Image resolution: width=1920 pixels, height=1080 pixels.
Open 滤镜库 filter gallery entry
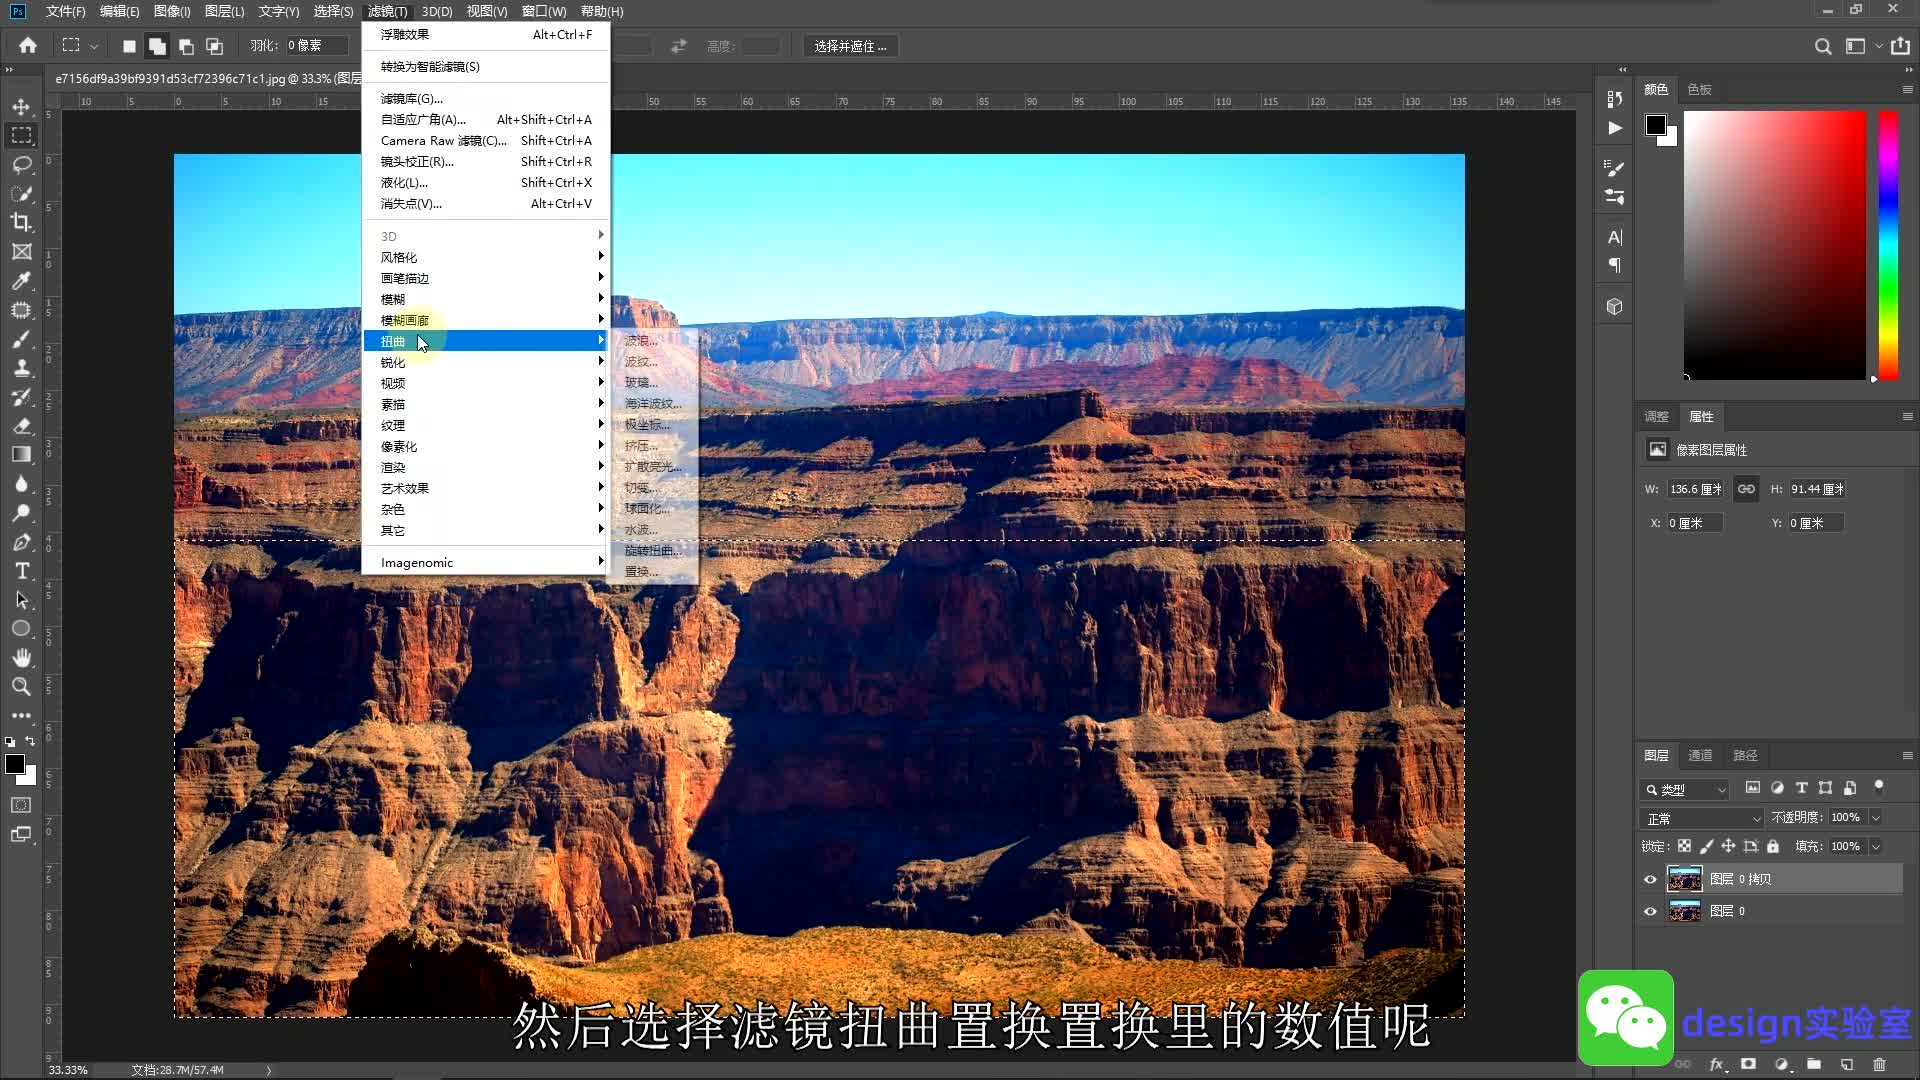411,98
